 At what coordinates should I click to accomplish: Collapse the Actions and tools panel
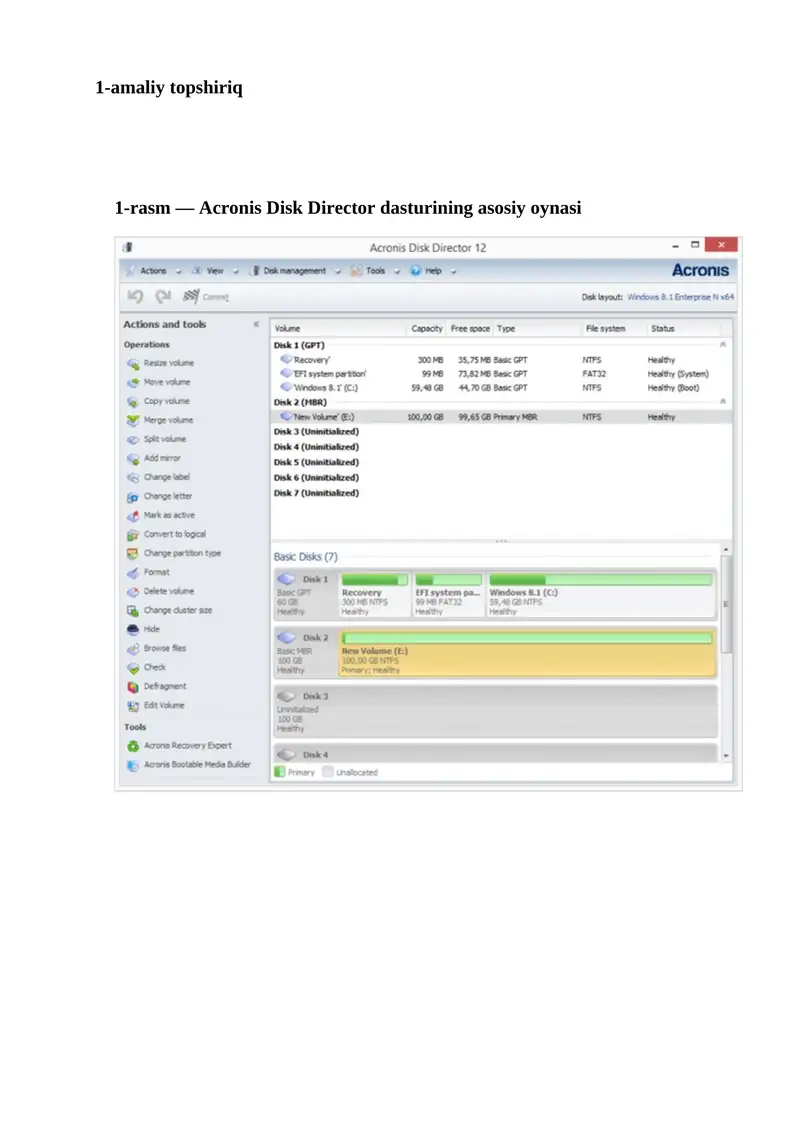pos(256,325)
